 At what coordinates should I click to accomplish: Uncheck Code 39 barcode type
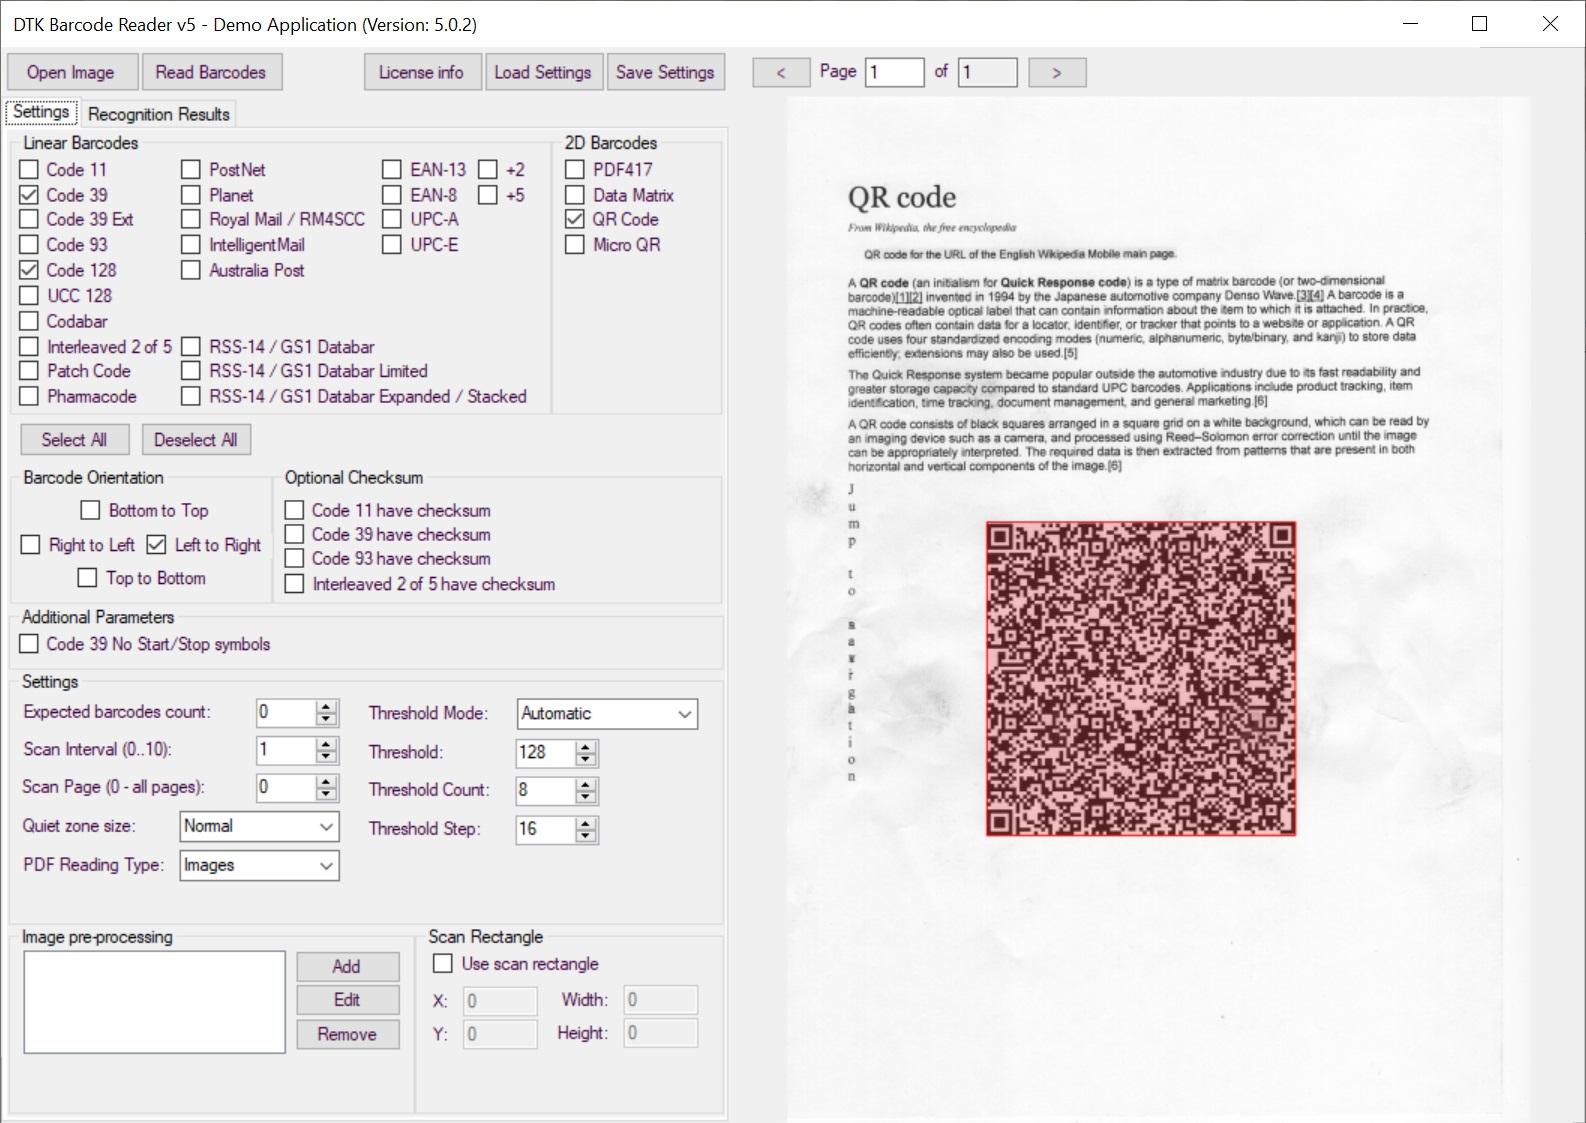[x=29, y=195]
